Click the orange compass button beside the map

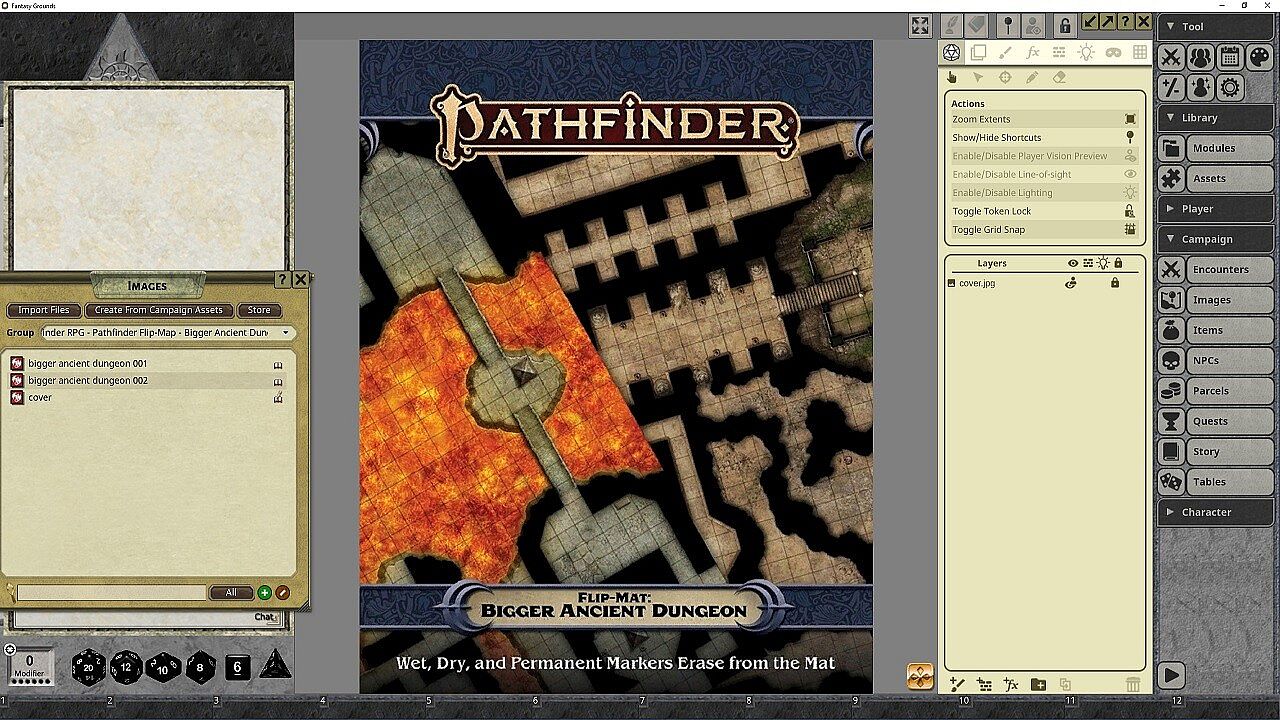(920, 677)
